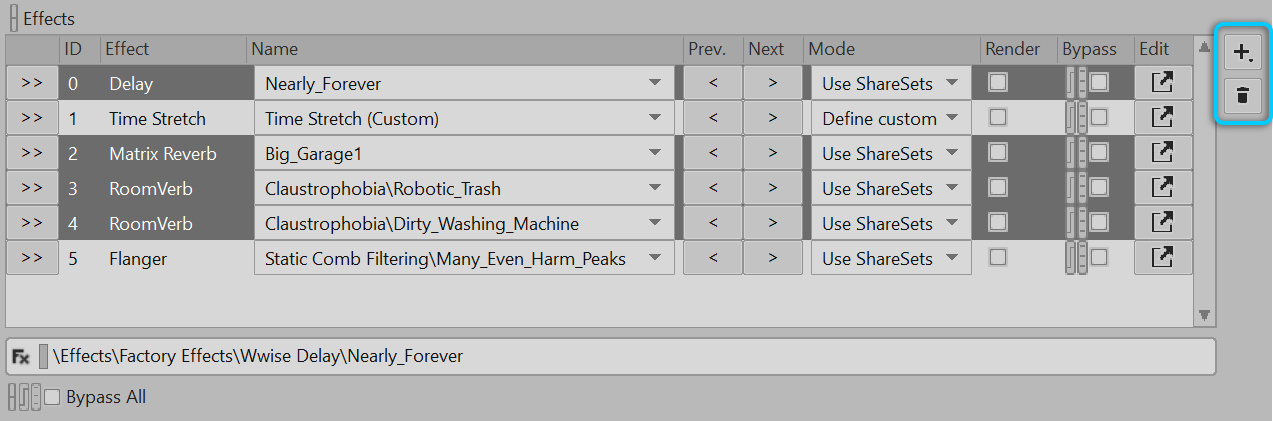Screen dimensions: 1273x421
Task: Check the Bypass All checkbox
Action: (x=53, y=397)
